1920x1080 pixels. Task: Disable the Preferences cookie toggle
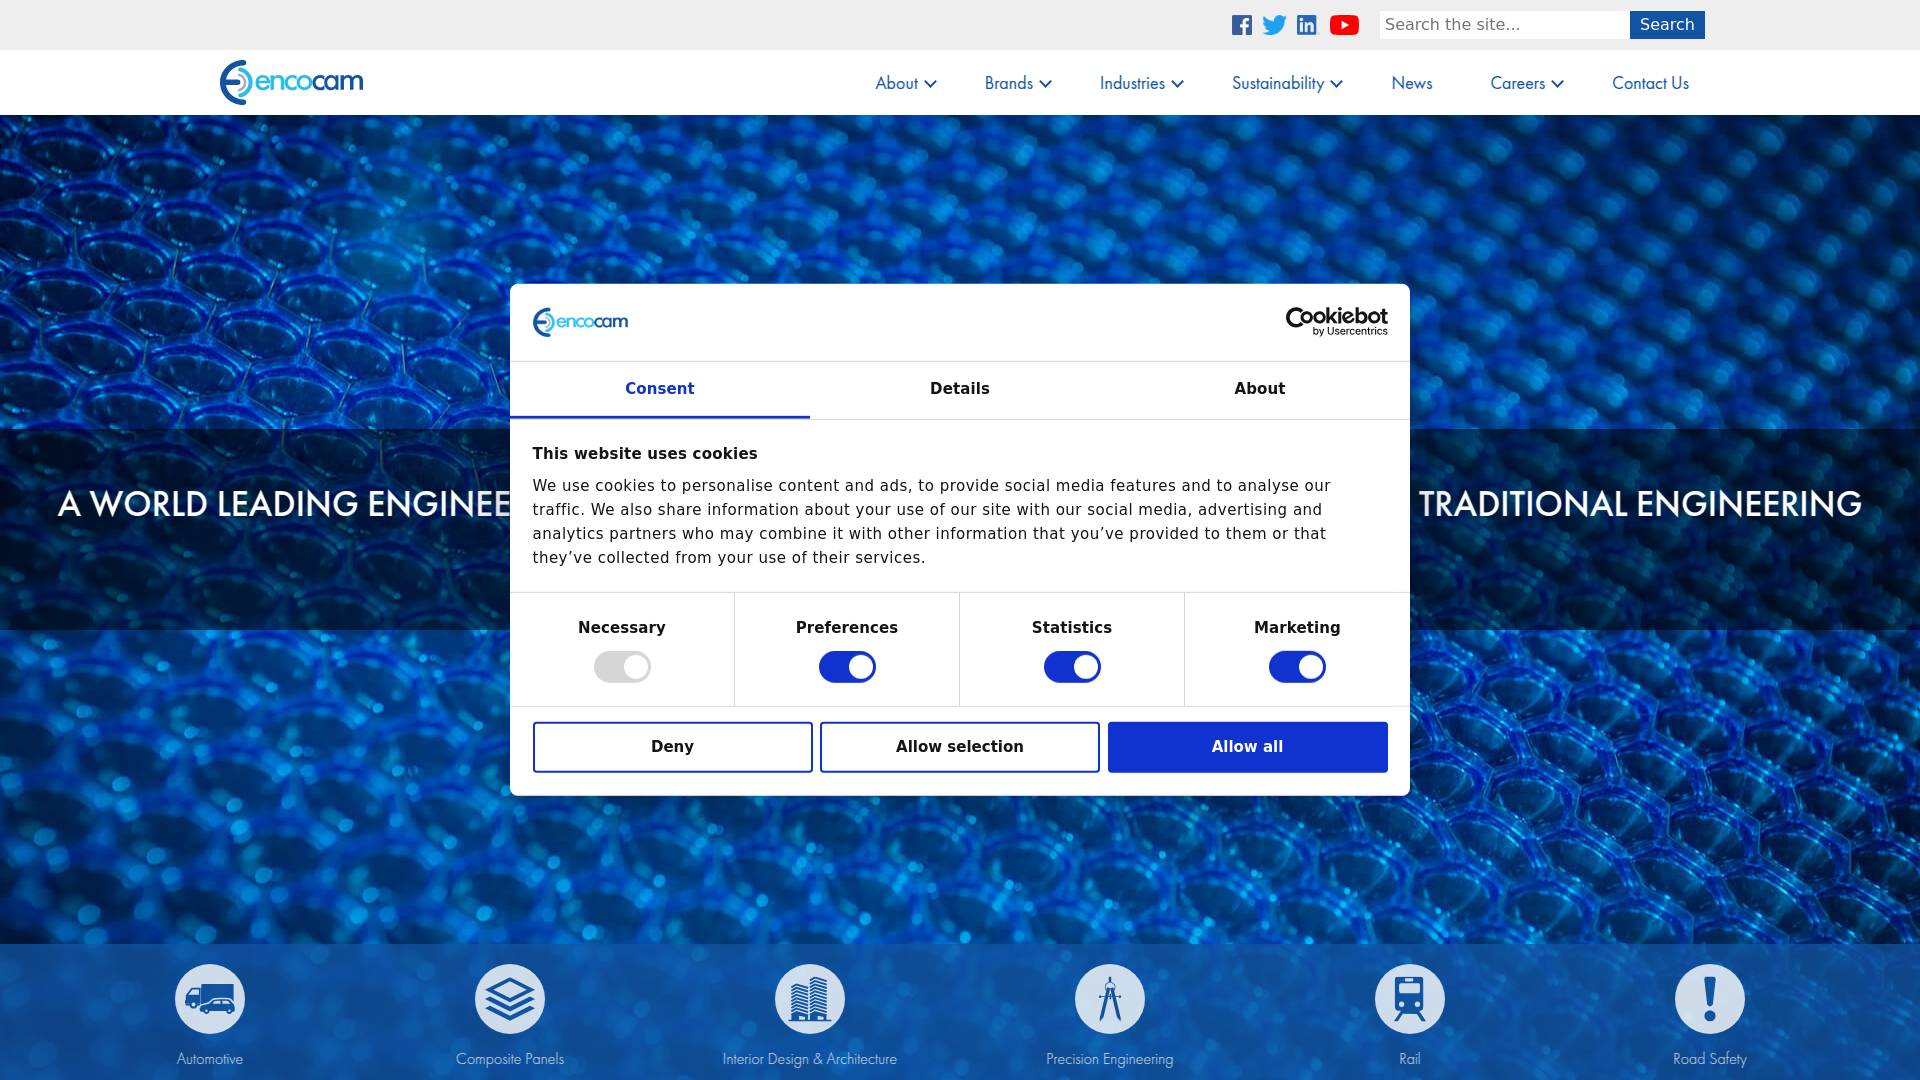[847, 666]
